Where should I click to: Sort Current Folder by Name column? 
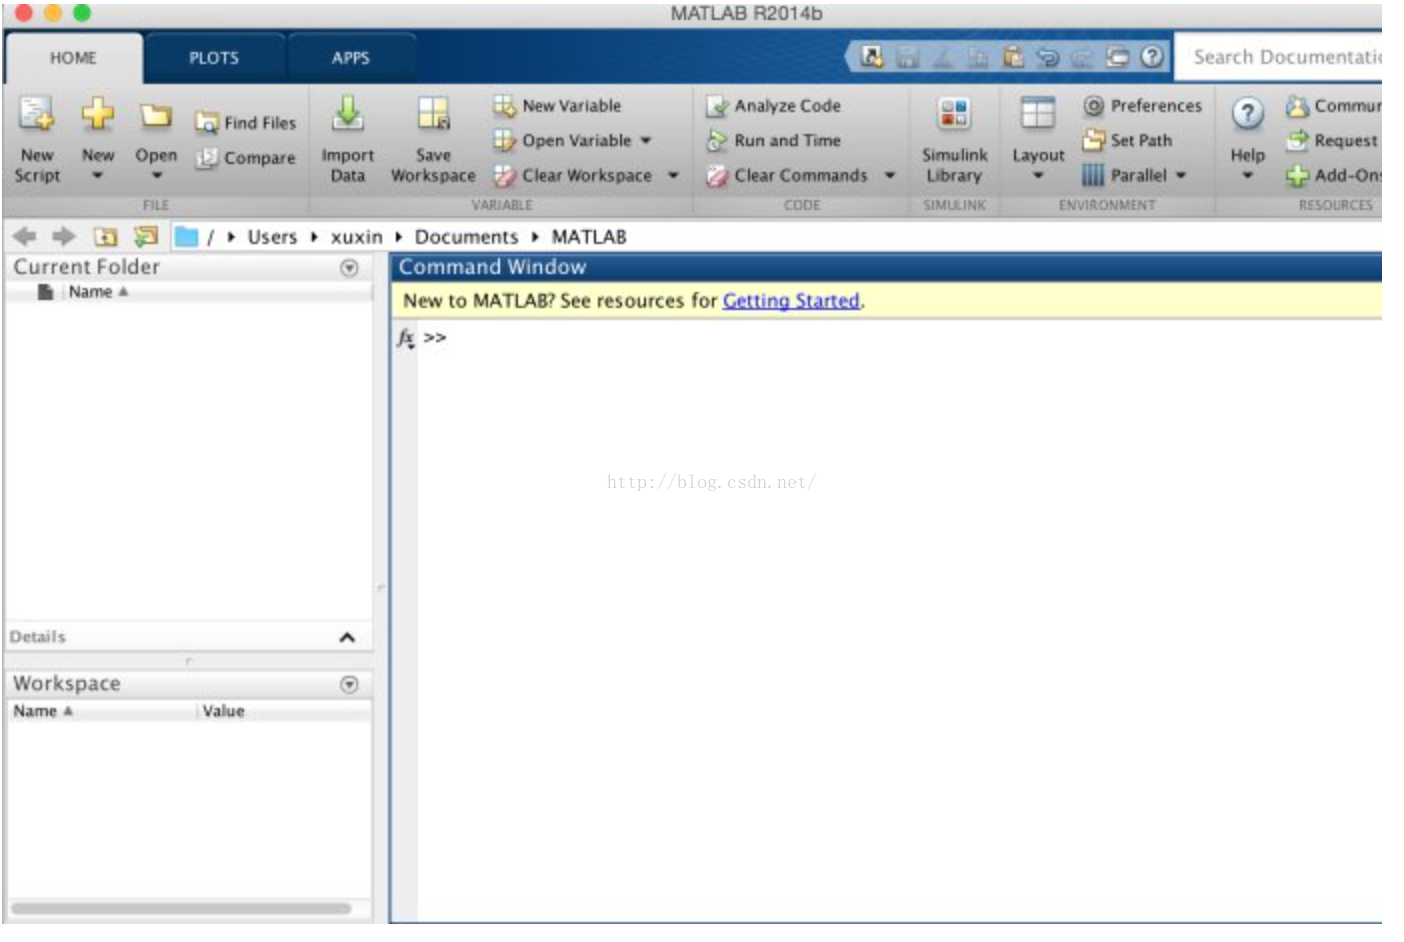tap(98, 292)
